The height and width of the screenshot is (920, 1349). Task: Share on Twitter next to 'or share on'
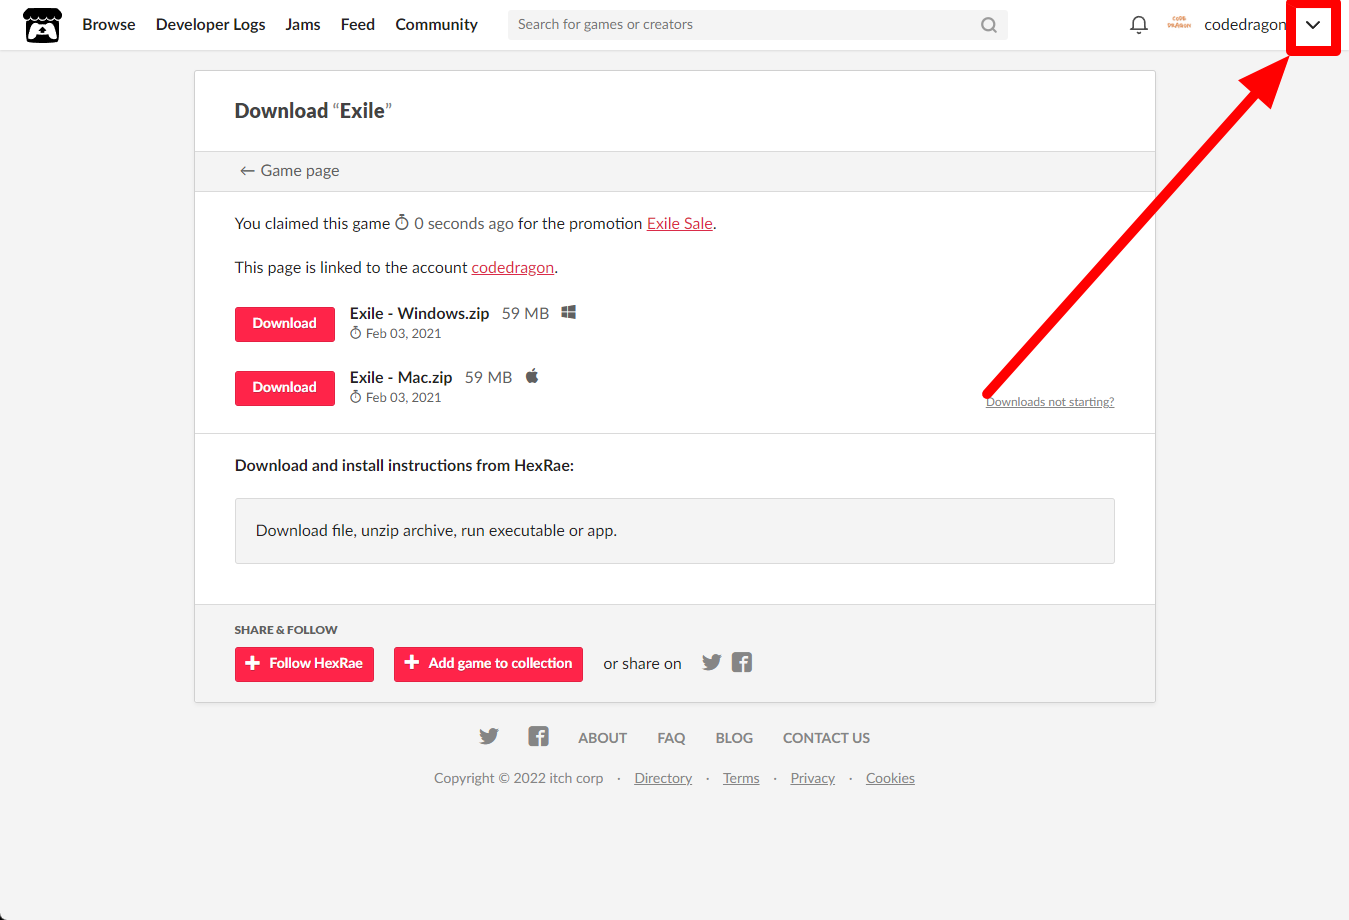tap(711, 662)
